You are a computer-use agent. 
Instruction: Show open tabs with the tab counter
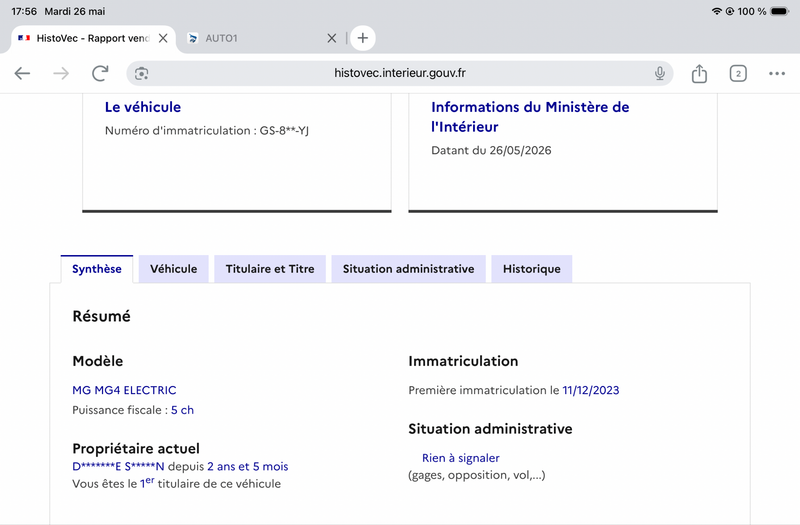tap(738, 73)
